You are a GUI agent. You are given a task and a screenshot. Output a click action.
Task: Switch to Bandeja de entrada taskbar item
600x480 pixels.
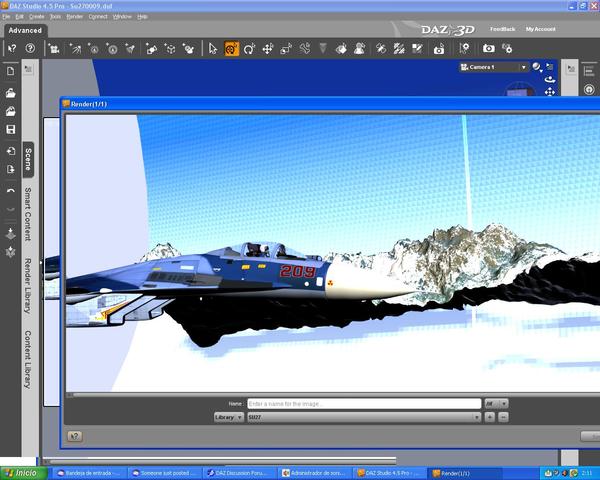(x=90, y=473)
